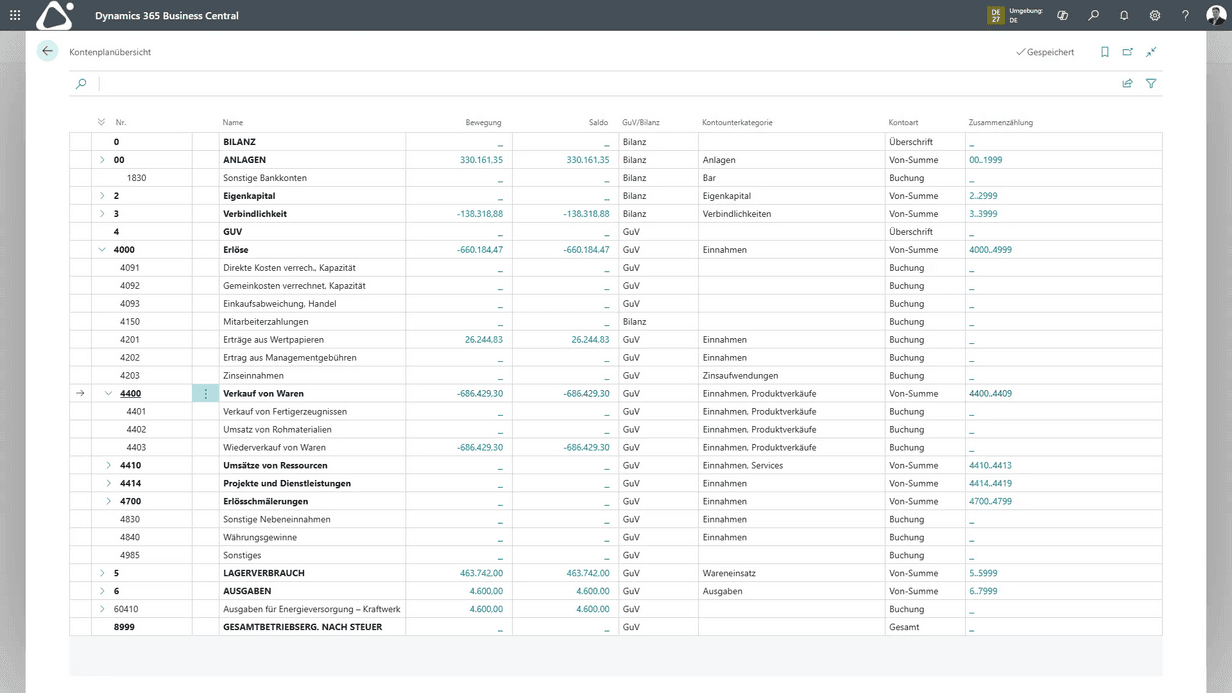Toggle the filter pane icon
The height and width of the screenshot is (693, 1232).
point(1151,84)
